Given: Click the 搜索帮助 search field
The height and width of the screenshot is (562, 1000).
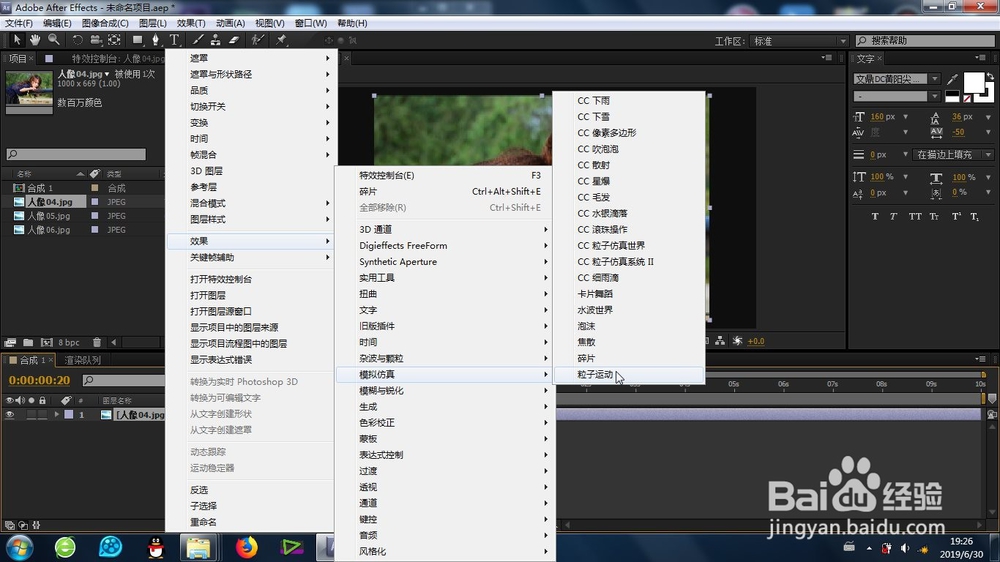Looking at the screenshot, I should [x=925, y=41].
